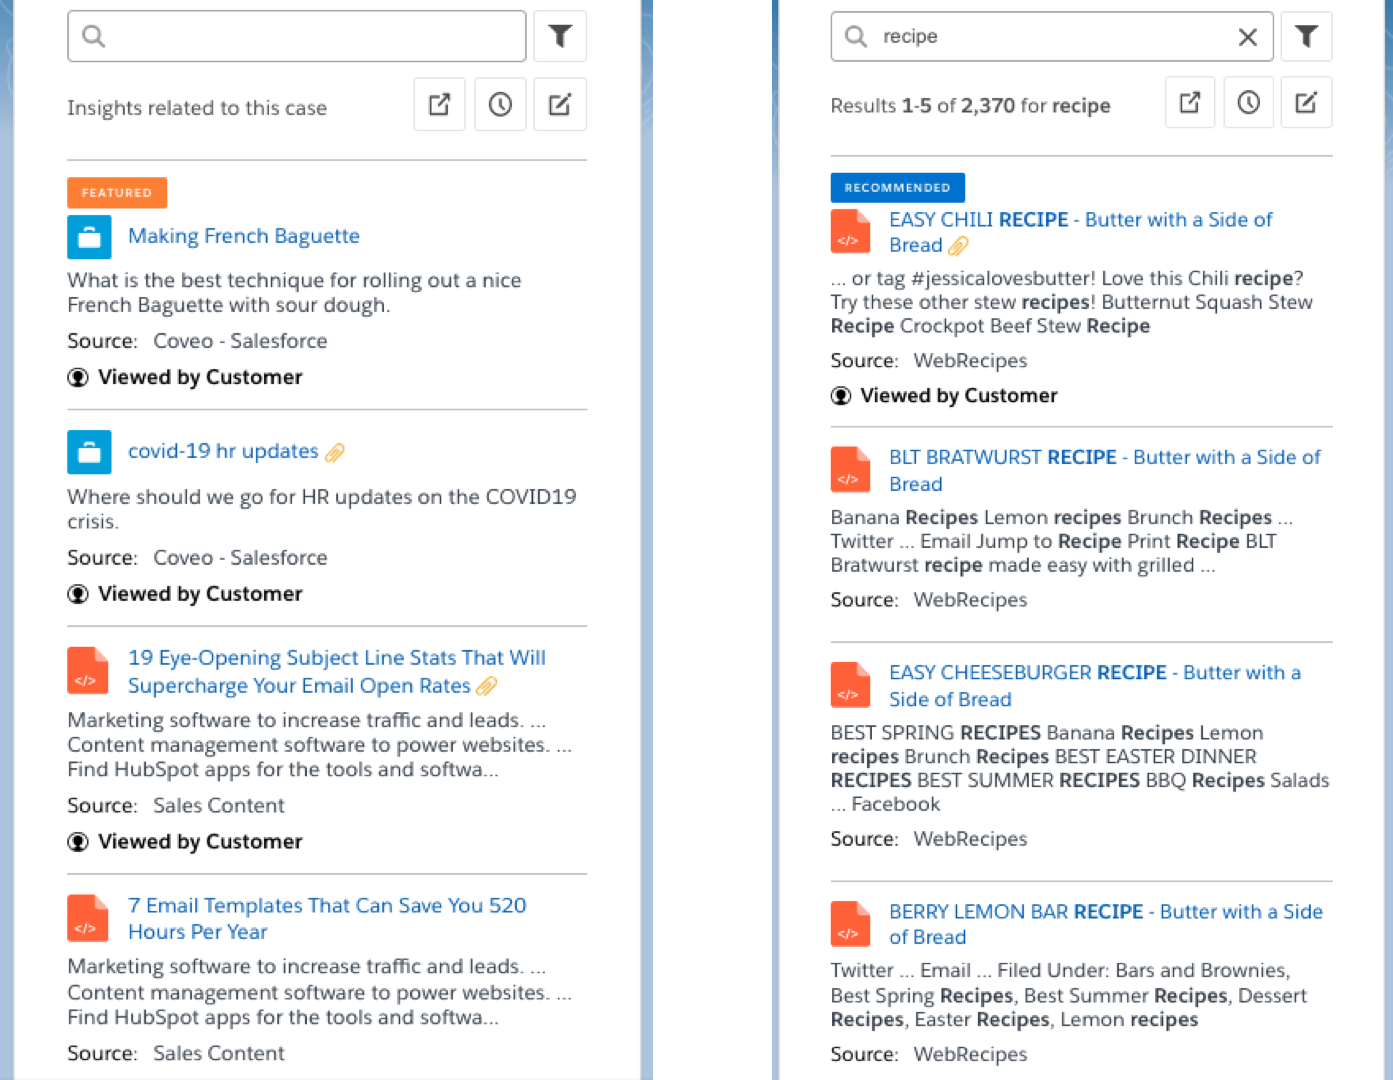Viewport: 1393px width, 1080px height.
Task: Open the Making French Baguette article
Action: tap(243, 236)
